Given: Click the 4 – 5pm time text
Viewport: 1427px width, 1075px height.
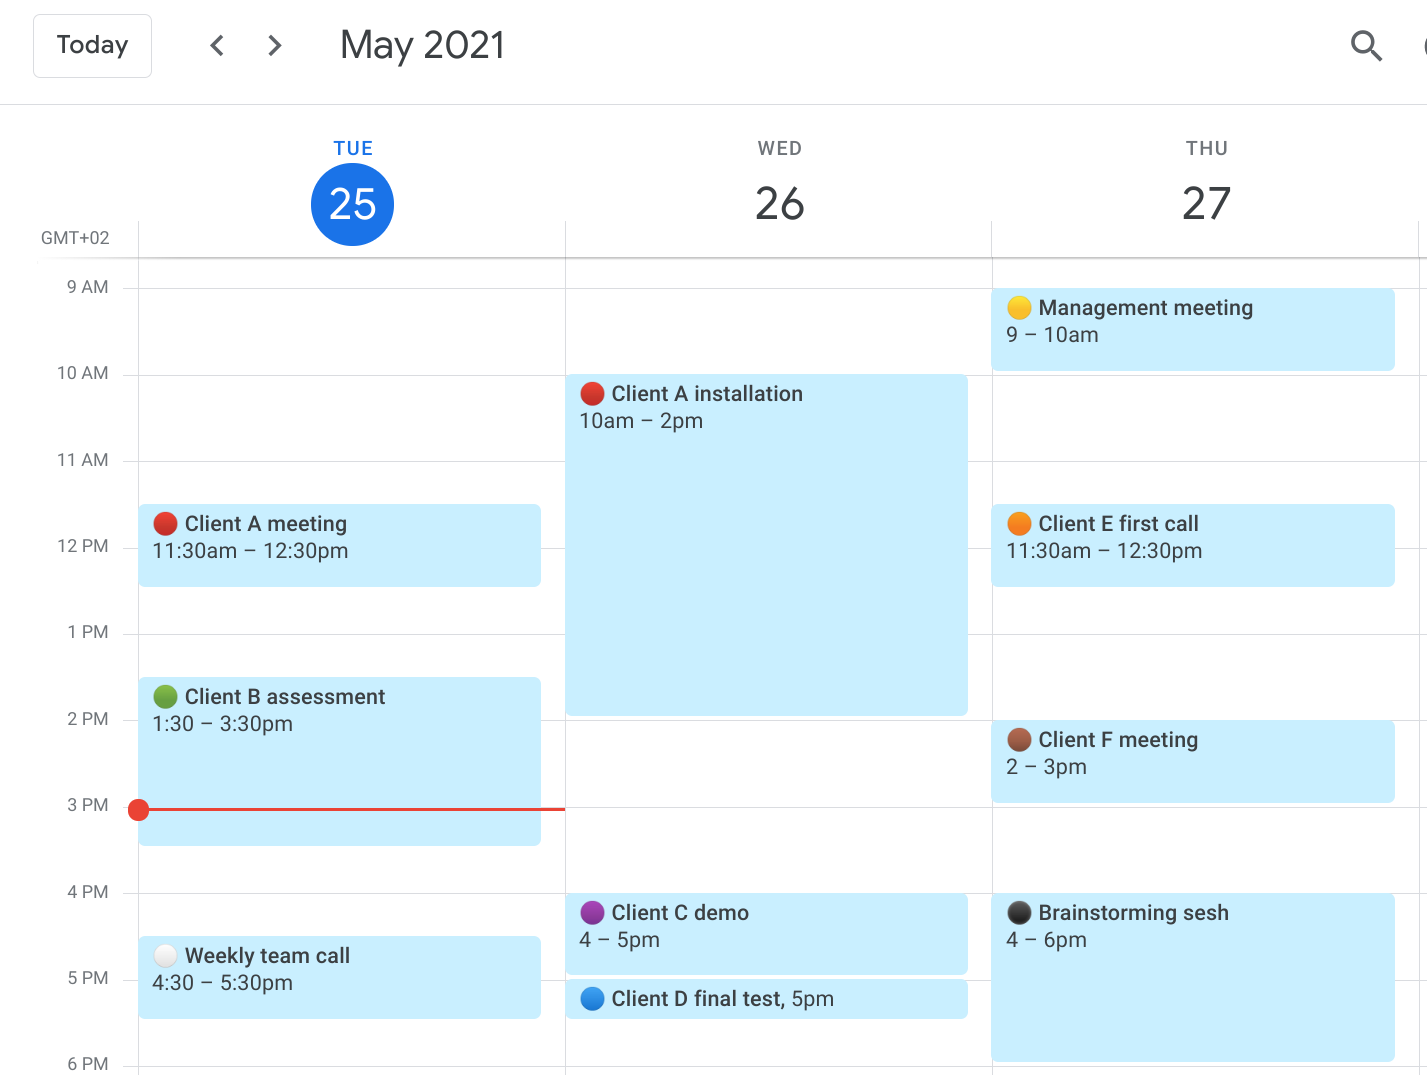Looking at the screenshot, I should coord(619,940).
